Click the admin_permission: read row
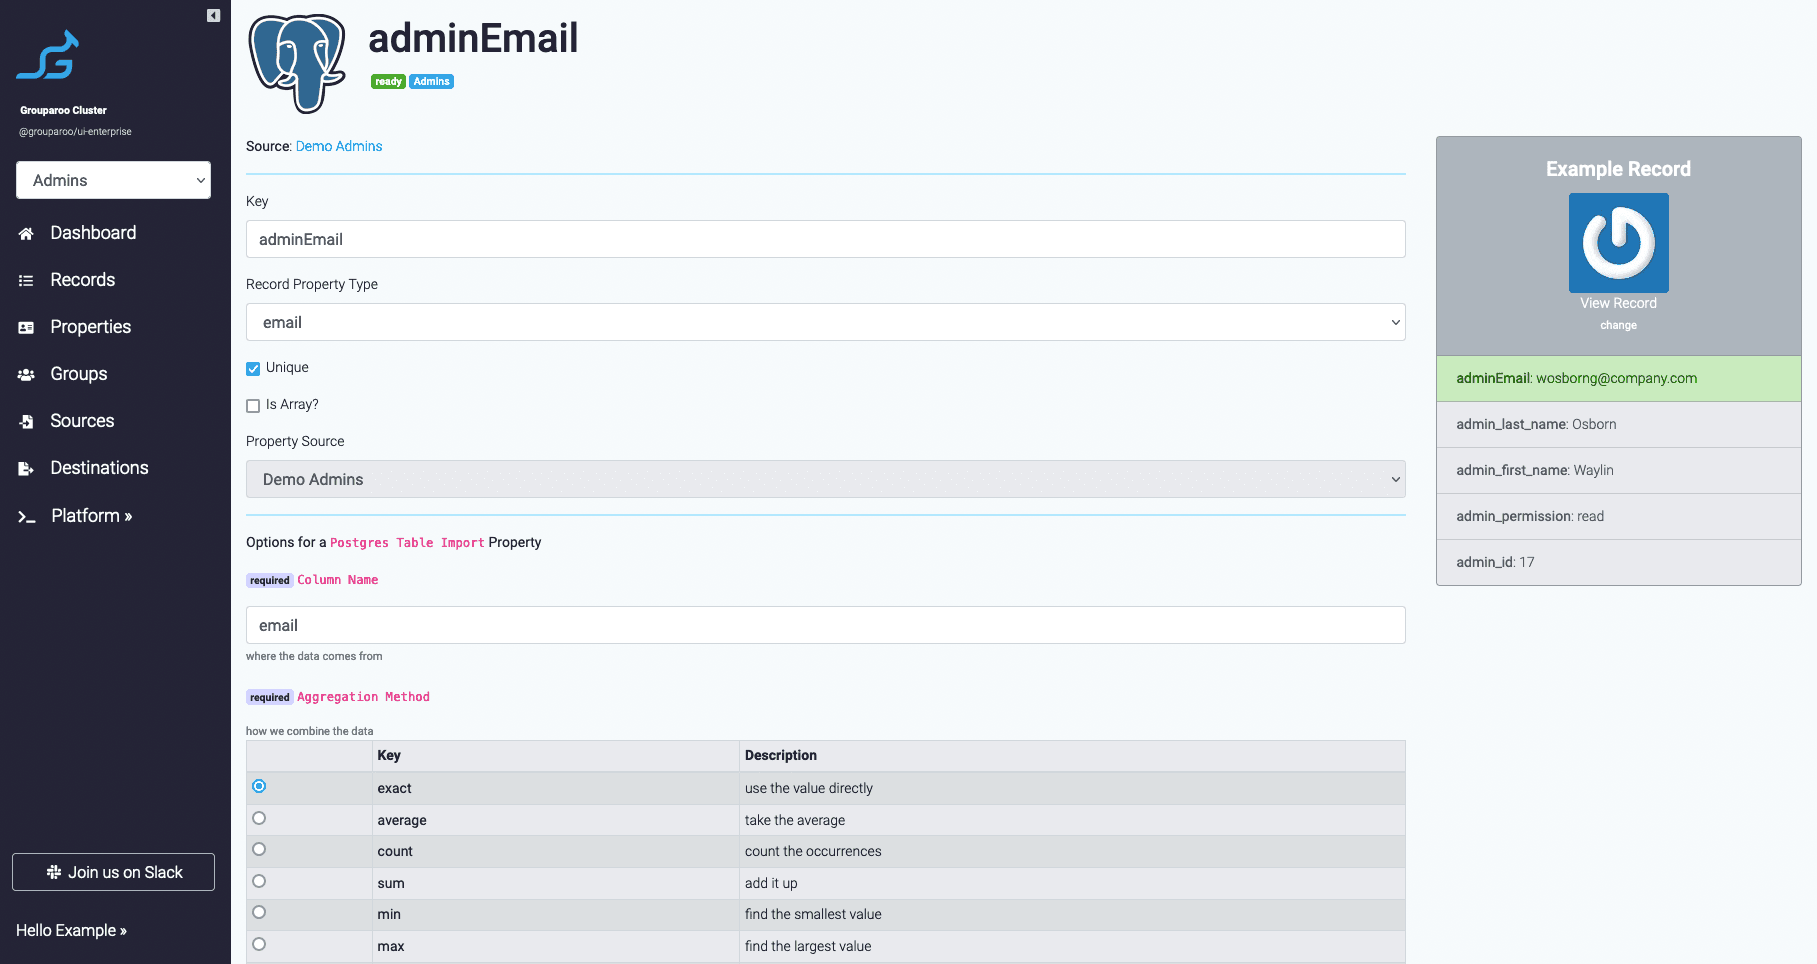The height and width of the screenshot is (964, 1817). coord(1618,516)
